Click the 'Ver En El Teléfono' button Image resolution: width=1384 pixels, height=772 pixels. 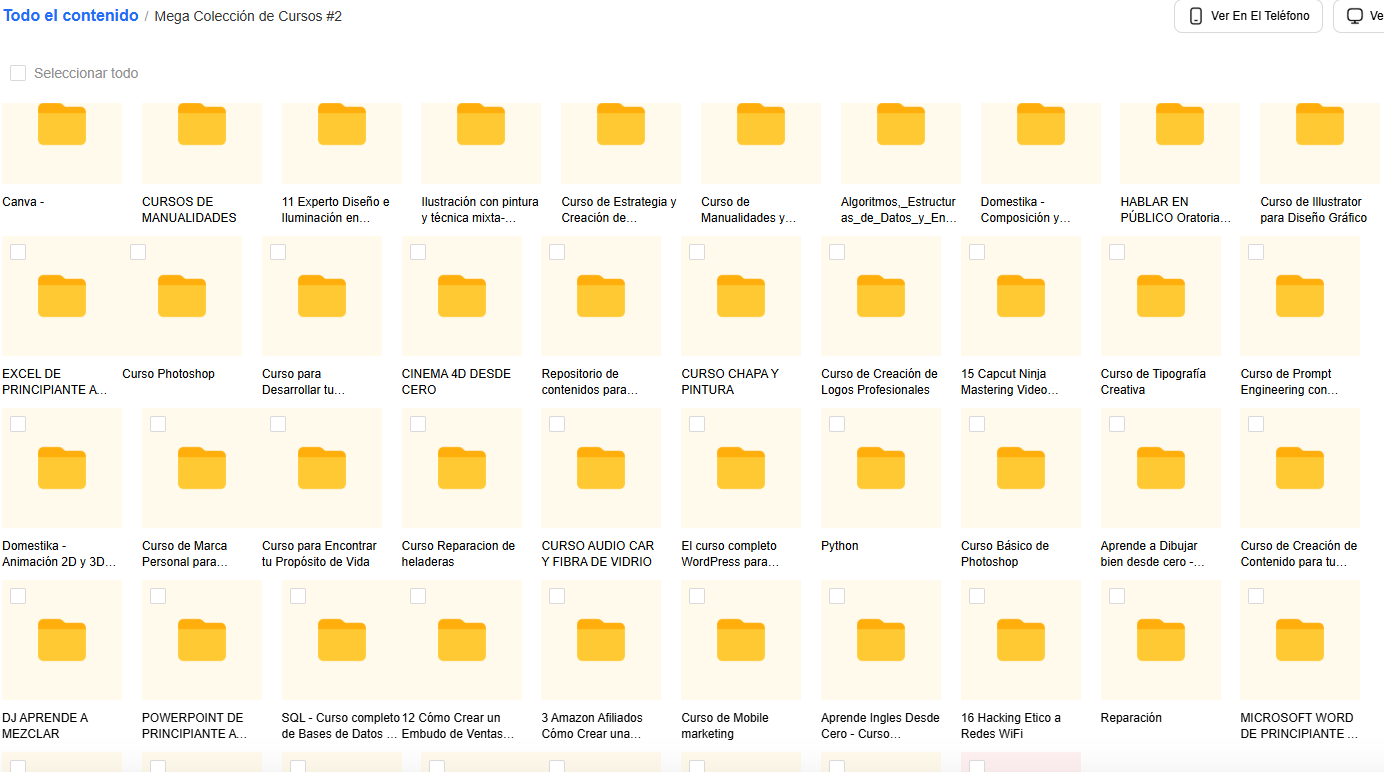[x=1248, y=16]
